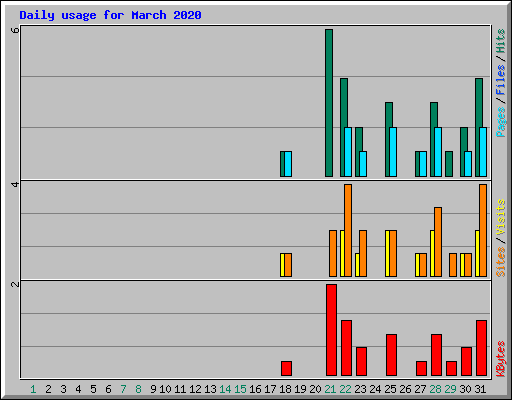
Task: Click the 'Daily usage for March 2020' title
Action: click(x=110, y=15)
